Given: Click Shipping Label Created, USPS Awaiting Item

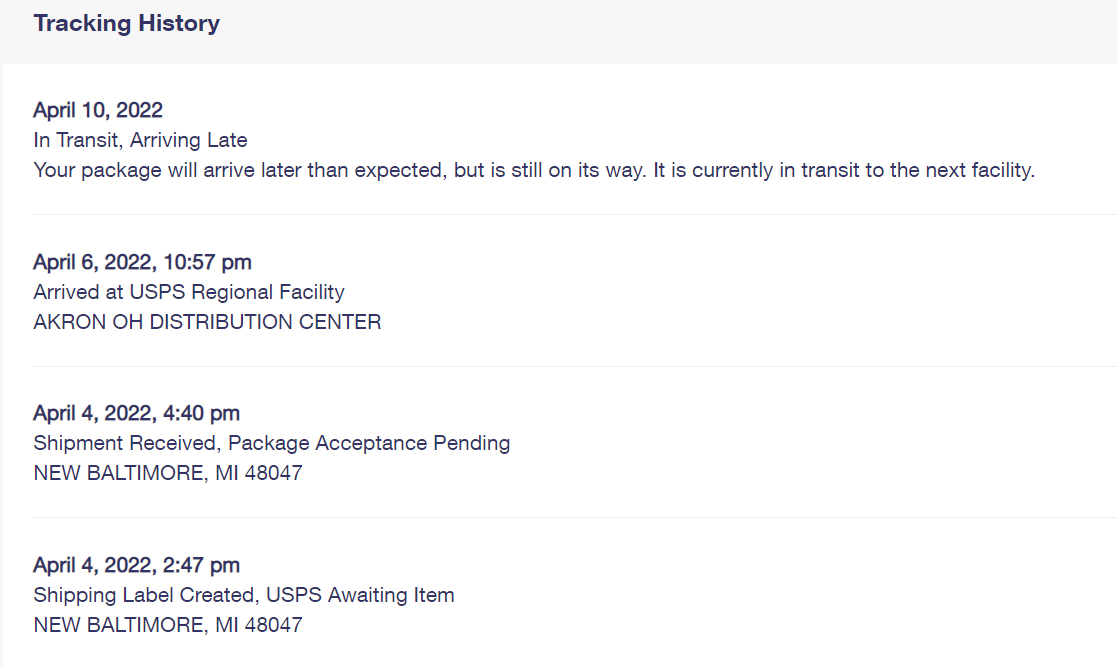Looking at the screenshot, I should click(244, 595).
